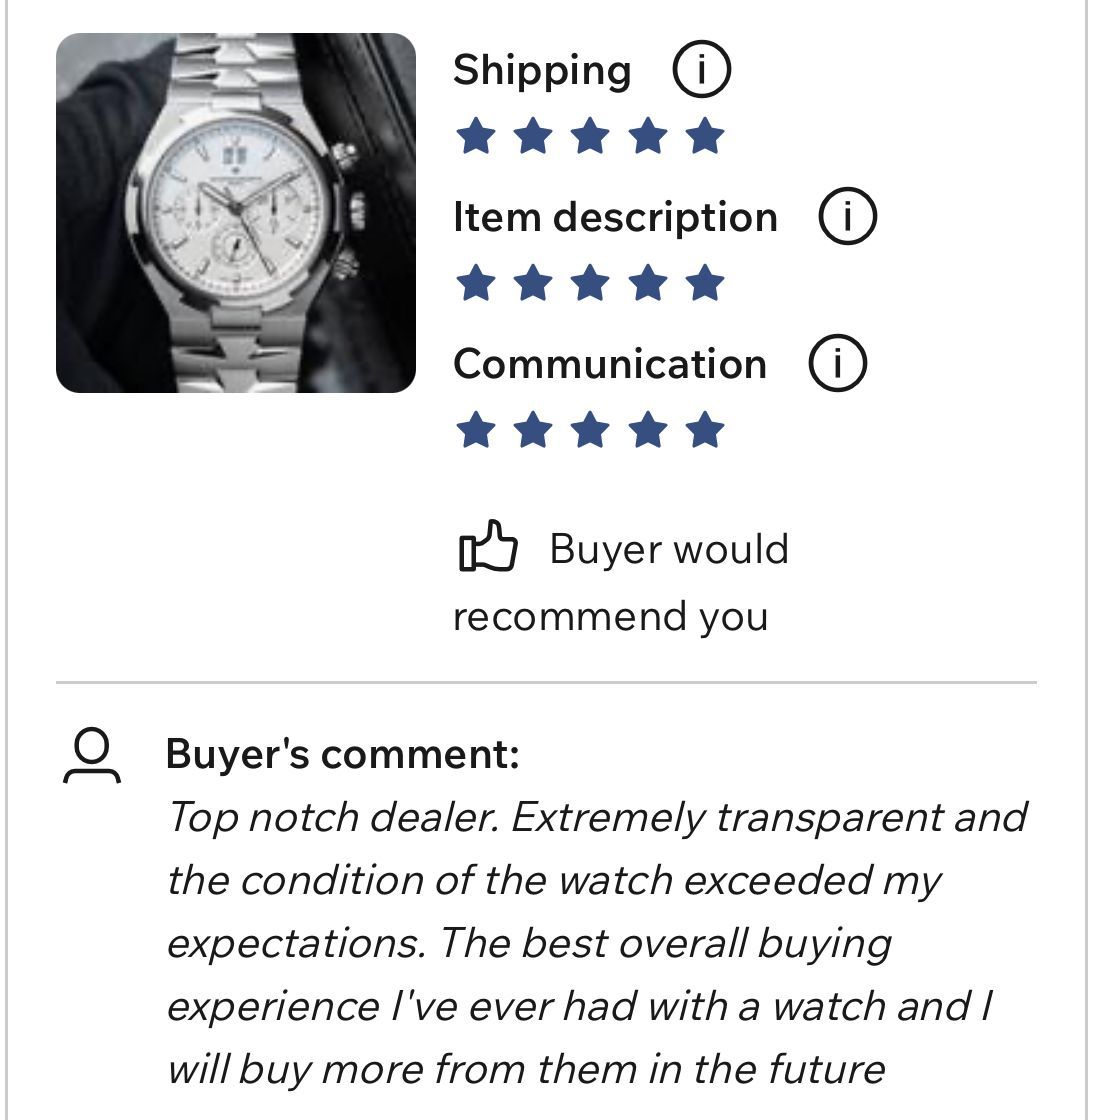The width and height of the screenshot is (1095, 1120).
Task: Open the Item description info icon
Action: 847,217
